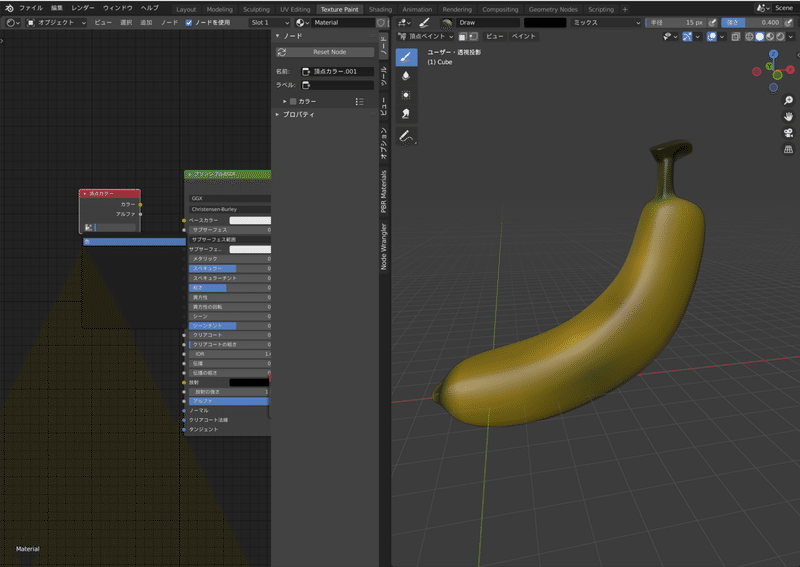Click the 名前 field with 頂点カラー.001
This screenshot has width=800, height=567.
[337, 71]
